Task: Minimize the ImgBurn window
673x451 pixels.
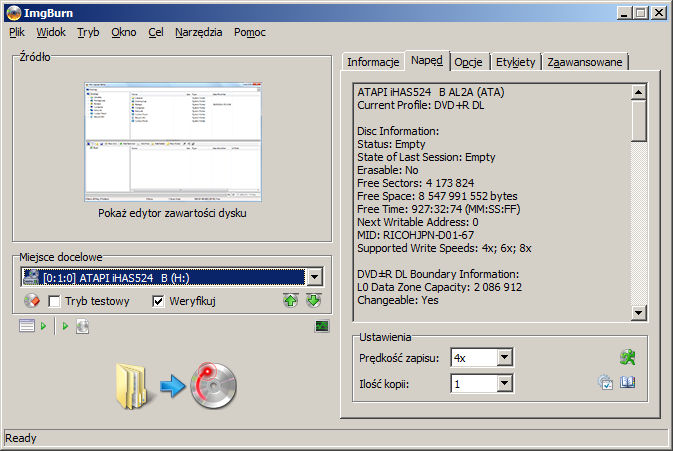Action: pos(624,13)
